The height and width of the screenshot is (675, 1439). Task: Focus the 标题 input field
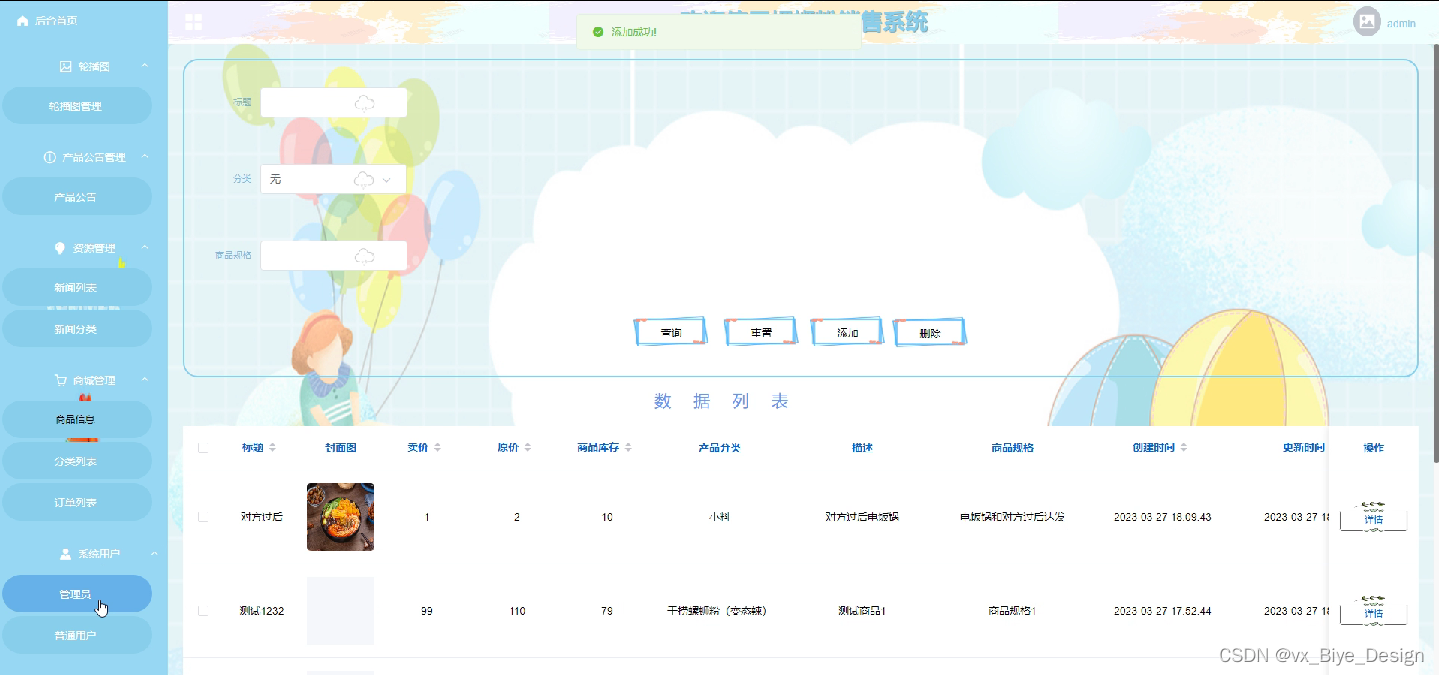click(x=333, y=103)
